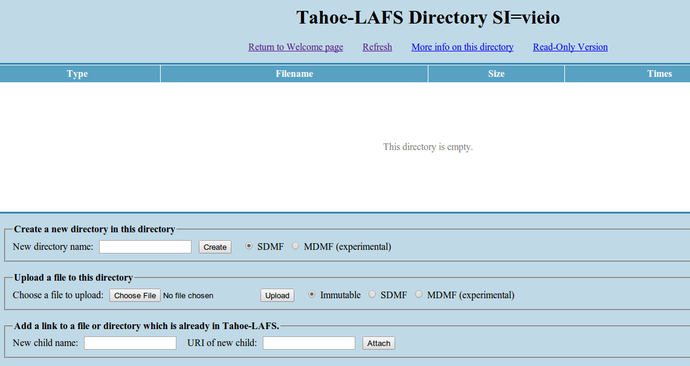Click the Attach button
The height and width of the screenshot is (366, 690).
coord(378,343)
